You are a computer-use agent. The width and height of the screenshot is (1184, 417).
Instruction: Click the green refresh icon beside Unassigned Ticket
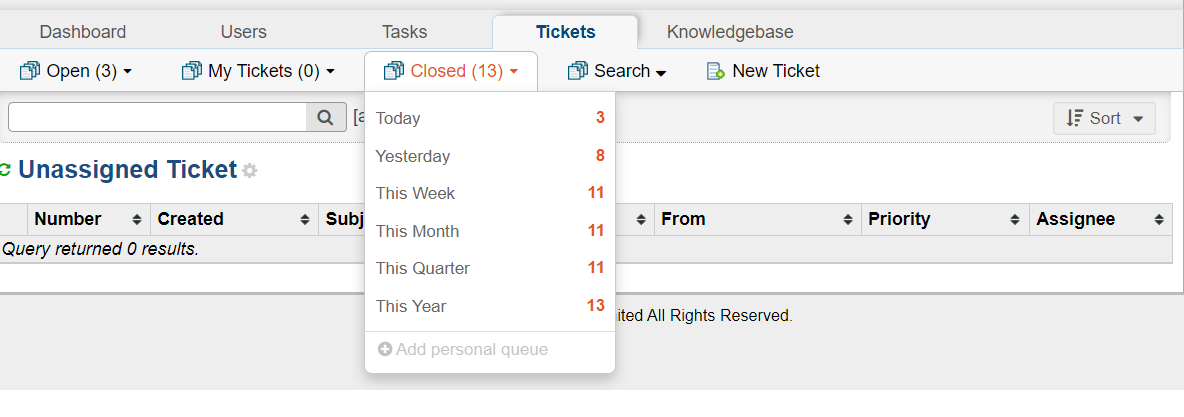(5, 170)
